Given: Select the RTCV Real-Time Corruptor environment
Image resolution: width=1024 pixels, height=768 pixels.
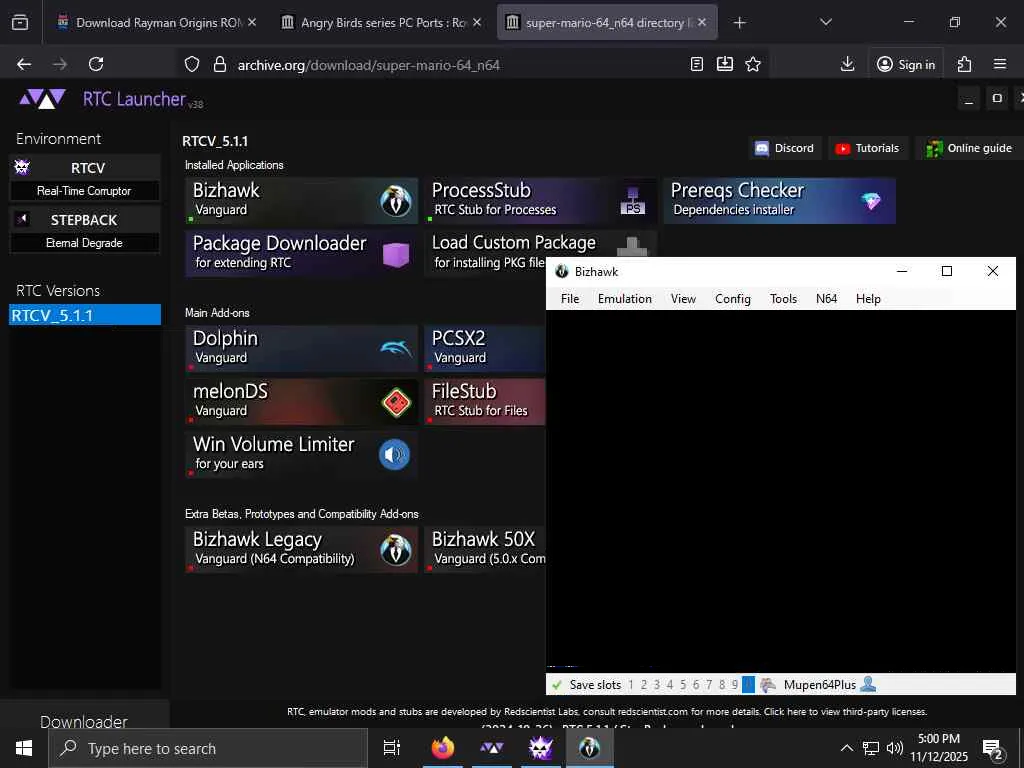Looking at the screenshot, I should (85, 178).
